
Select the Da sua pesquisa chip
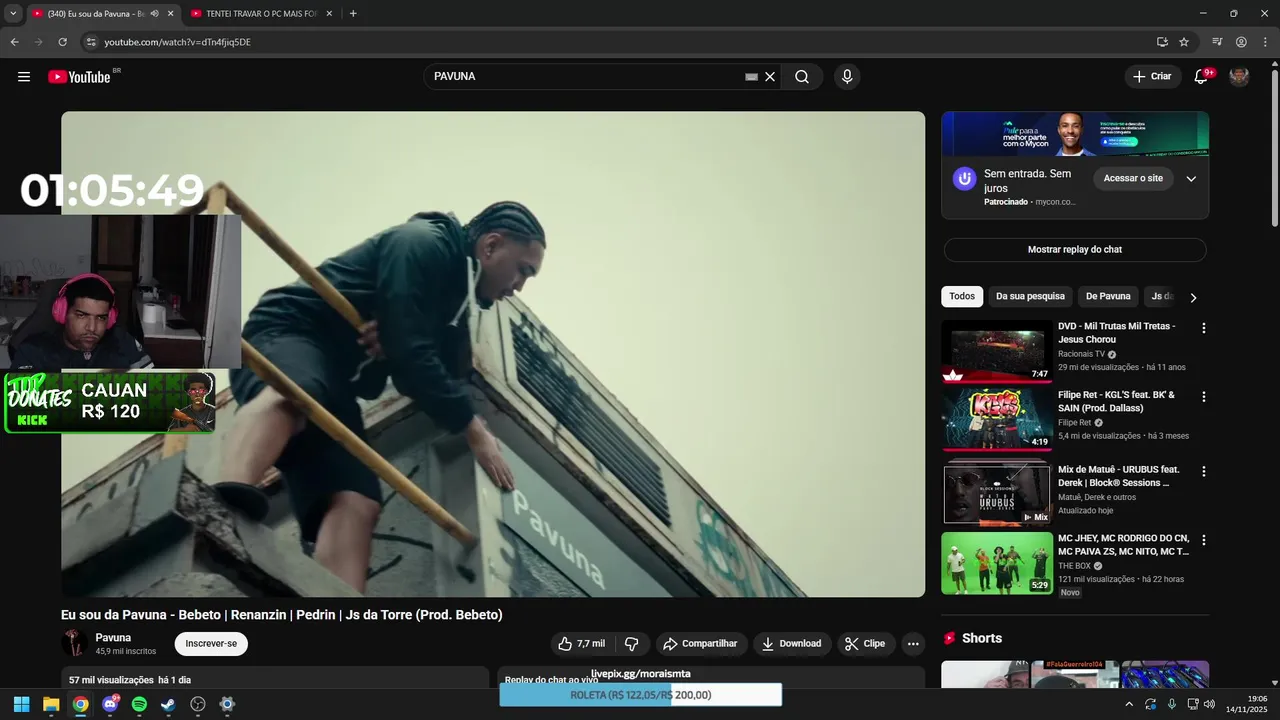1030,296
